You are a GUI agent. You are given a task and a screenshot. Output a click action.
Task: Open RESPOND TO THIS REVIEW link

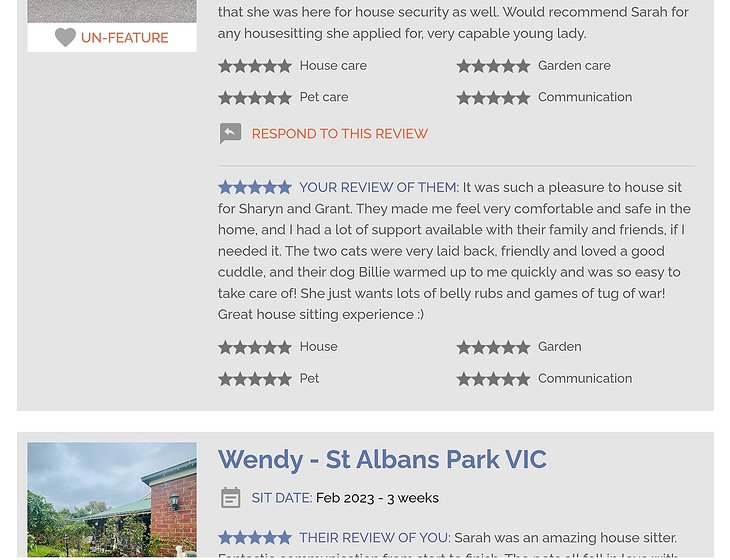(339, 134)
